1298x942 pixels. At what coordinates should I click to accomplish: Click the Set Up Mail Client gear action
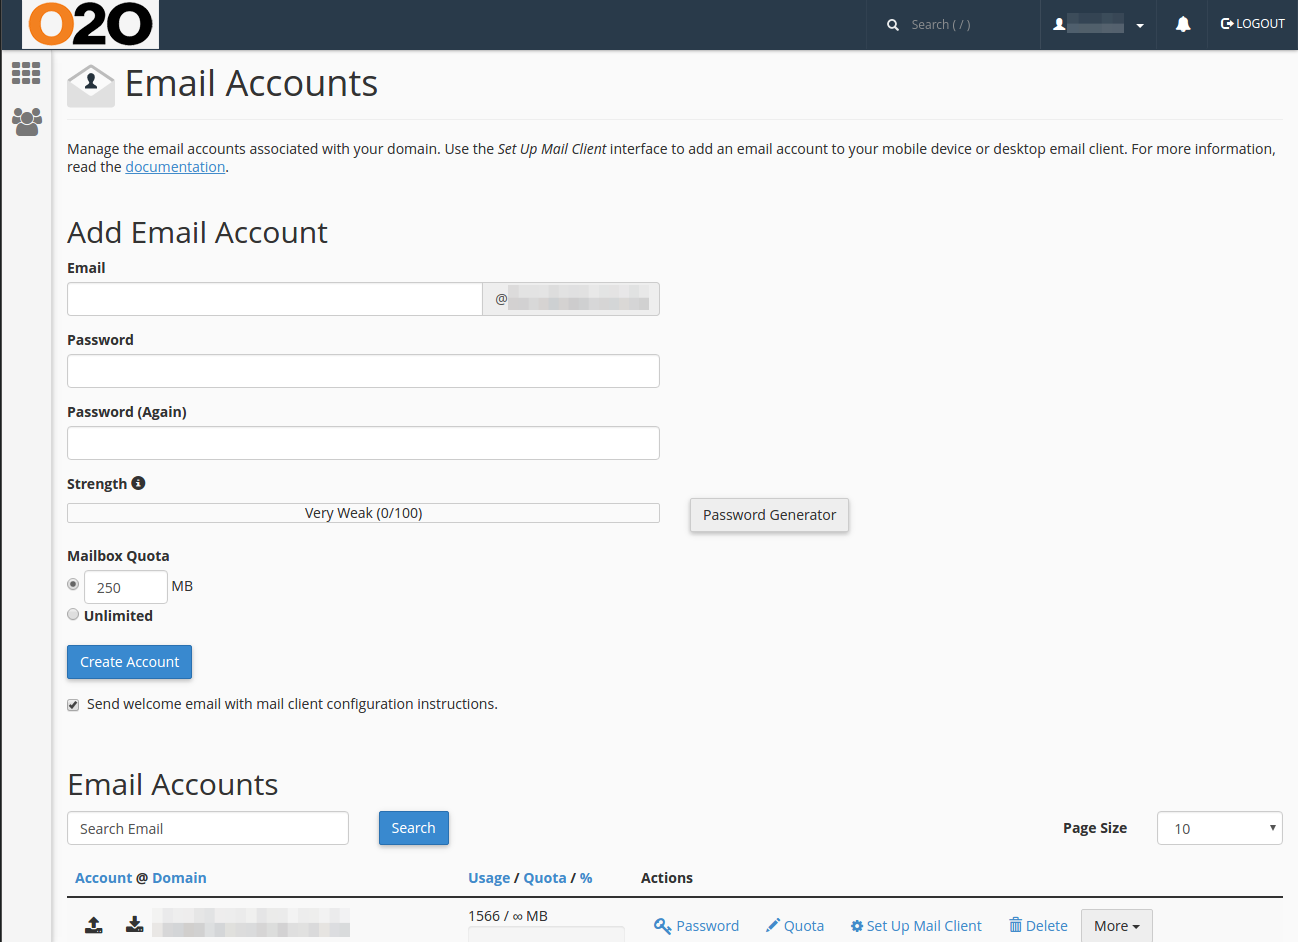point(916,926)
